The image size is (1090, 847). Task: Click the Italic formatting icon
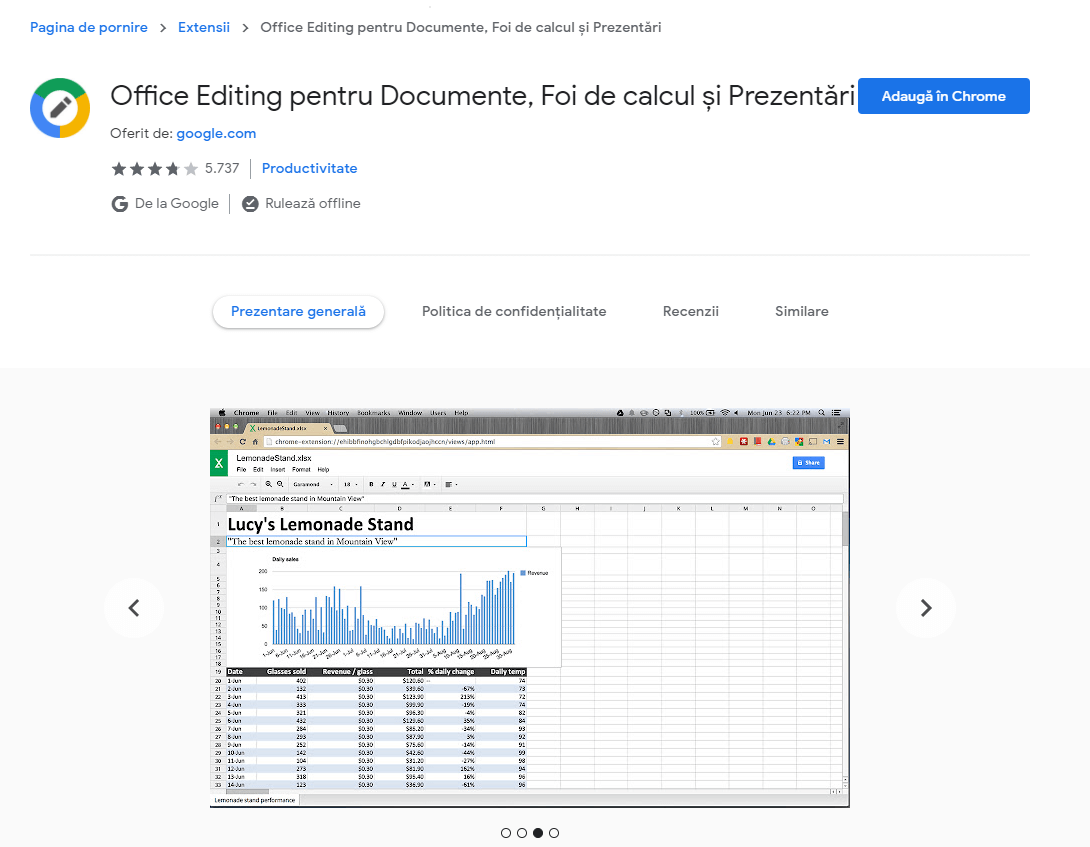pyautogui.click(x=382, y=484)
